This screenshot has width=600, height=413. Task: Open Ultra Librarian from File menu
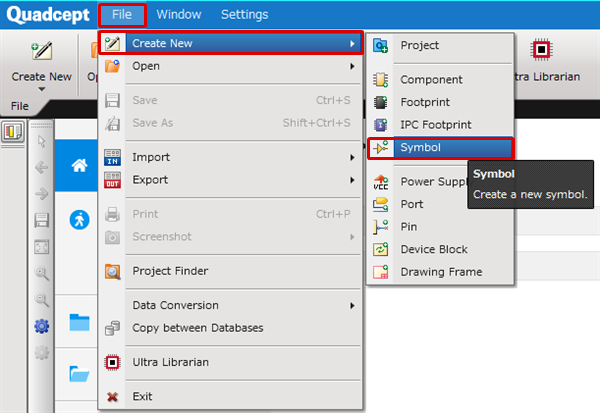[230, 362]
